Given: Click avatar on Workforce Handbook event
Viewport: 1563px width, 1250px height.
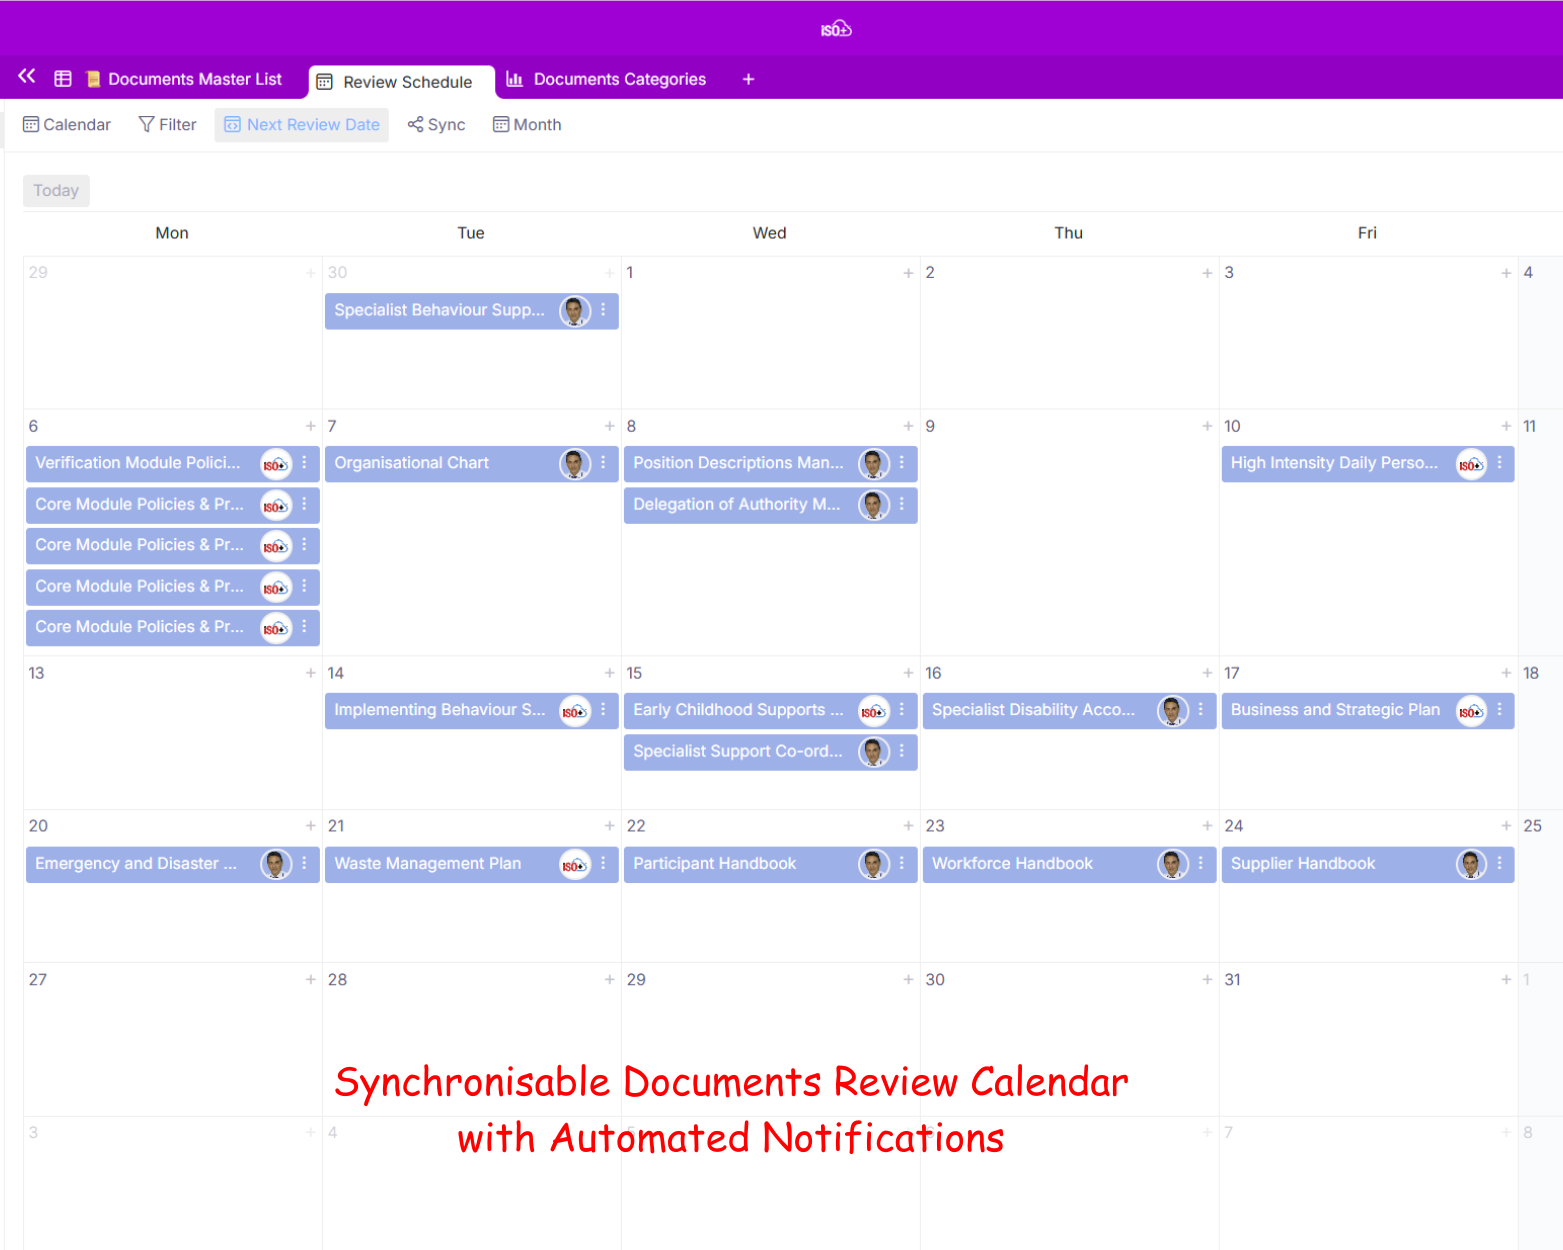Looking at the screenshot, I should pyautogui.click(x=1172, y=864).
